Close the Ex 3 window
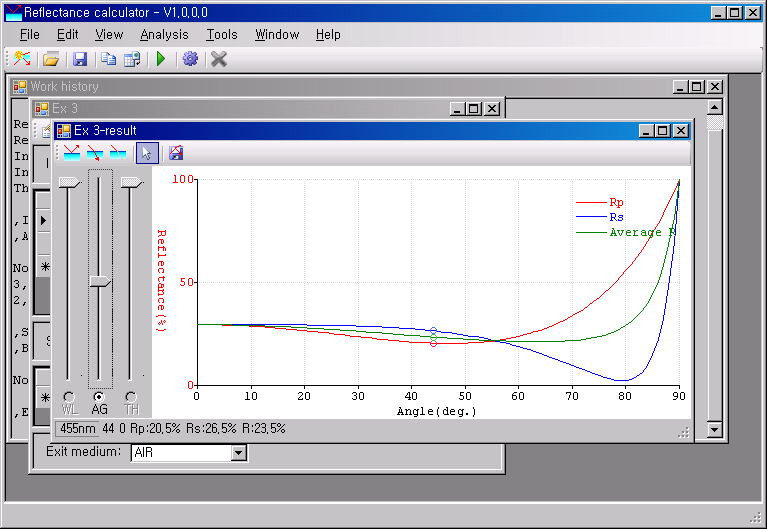 pos(492,109)
